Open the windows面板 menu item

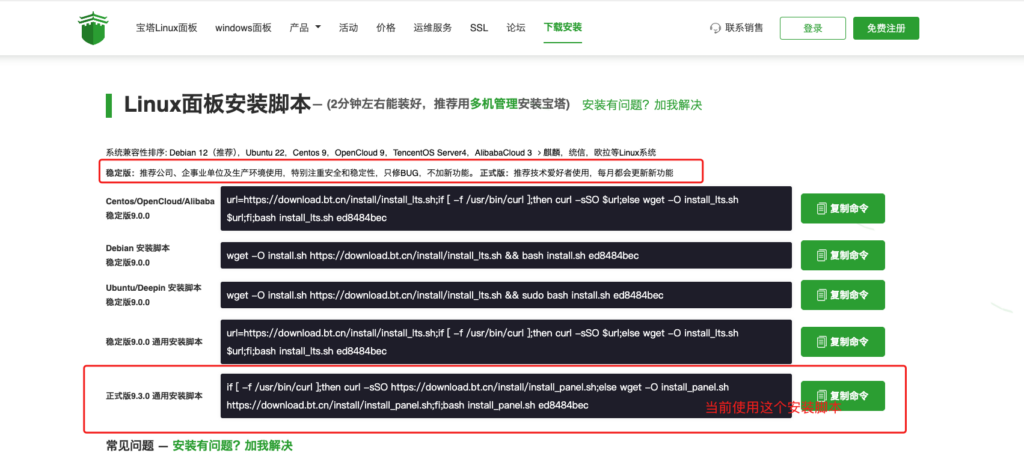coord(243,28)
